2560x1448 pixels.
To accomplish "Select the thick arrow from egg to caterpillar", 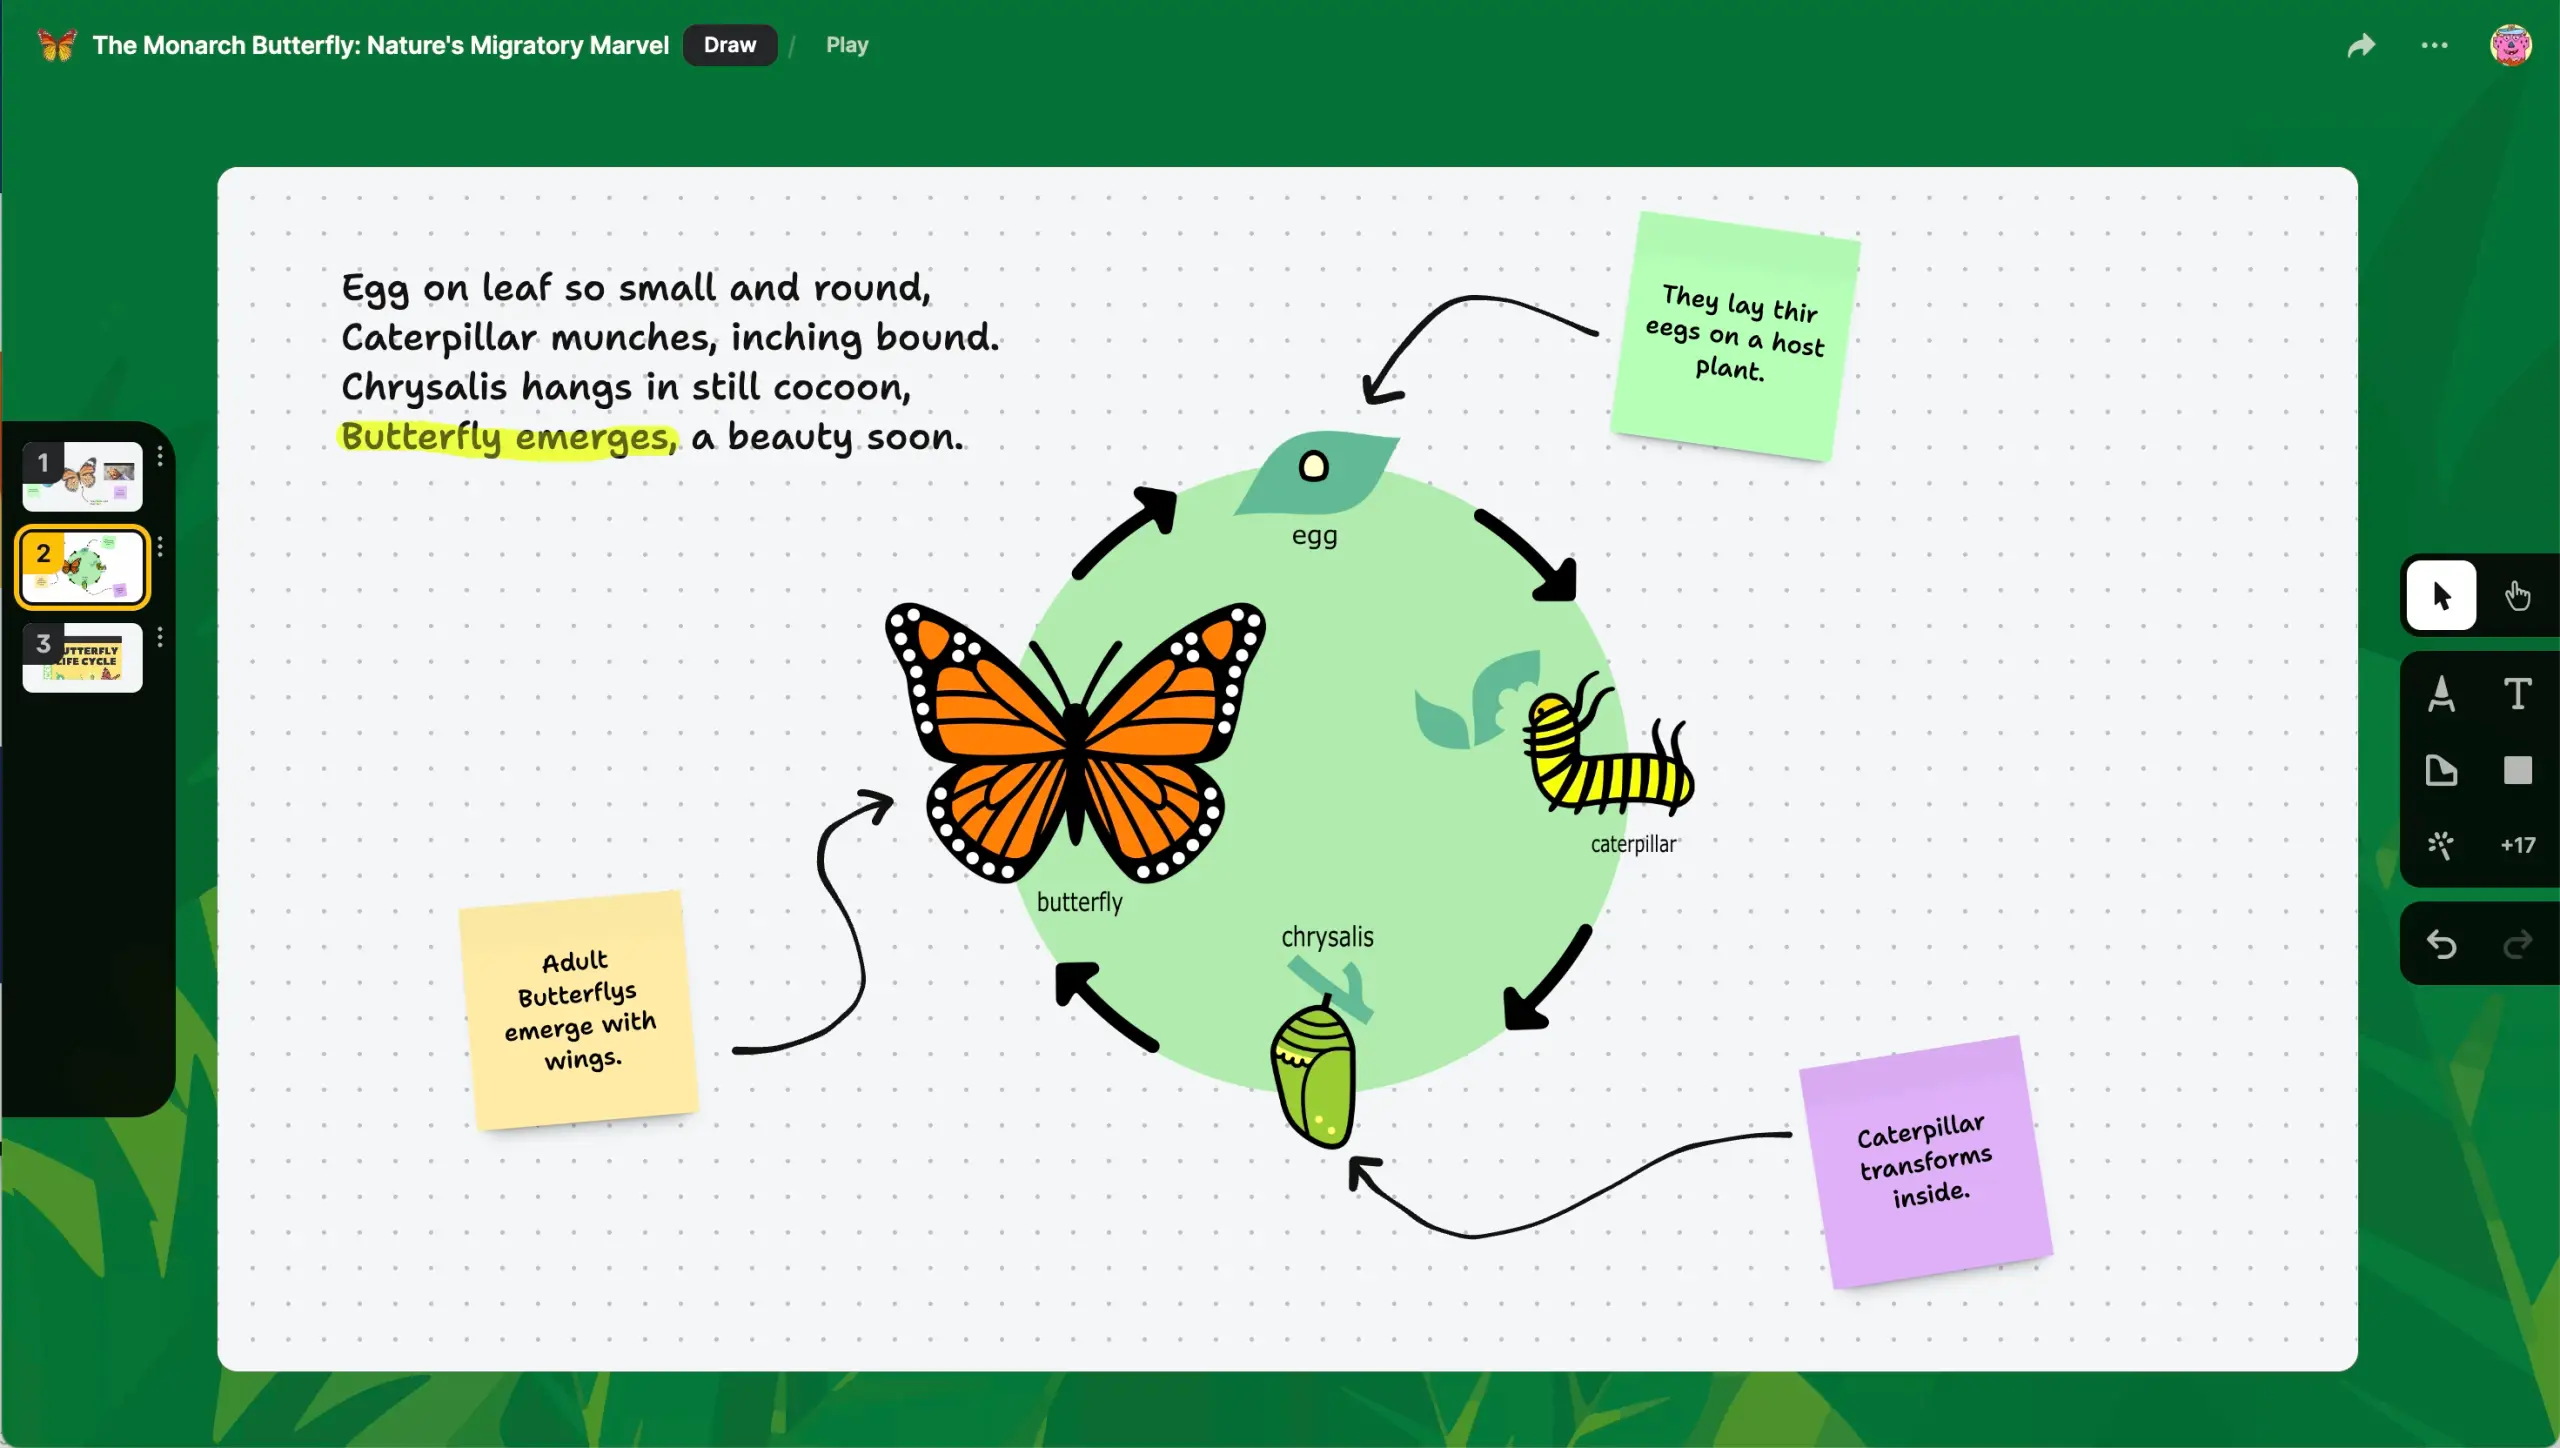I will 1526,556.
